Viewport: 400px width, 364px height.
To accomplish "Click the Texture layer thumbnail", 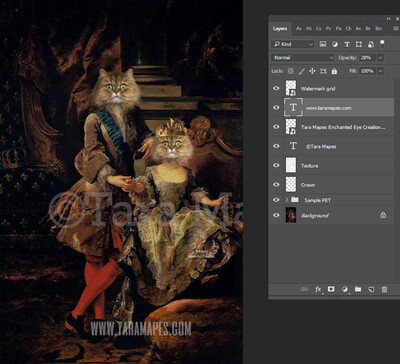I will 291,165.
